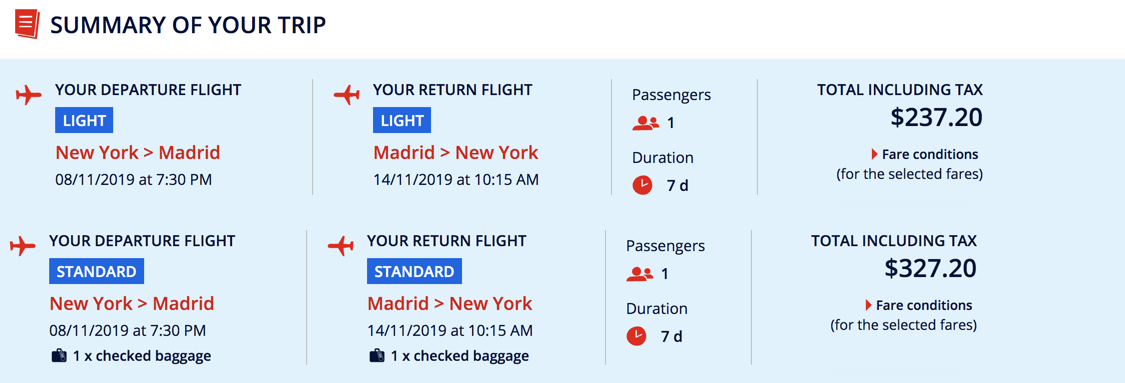The image size is (1125, 383).
Task: Click passengers people icon in Light fare row
Action: click(646, 123)
